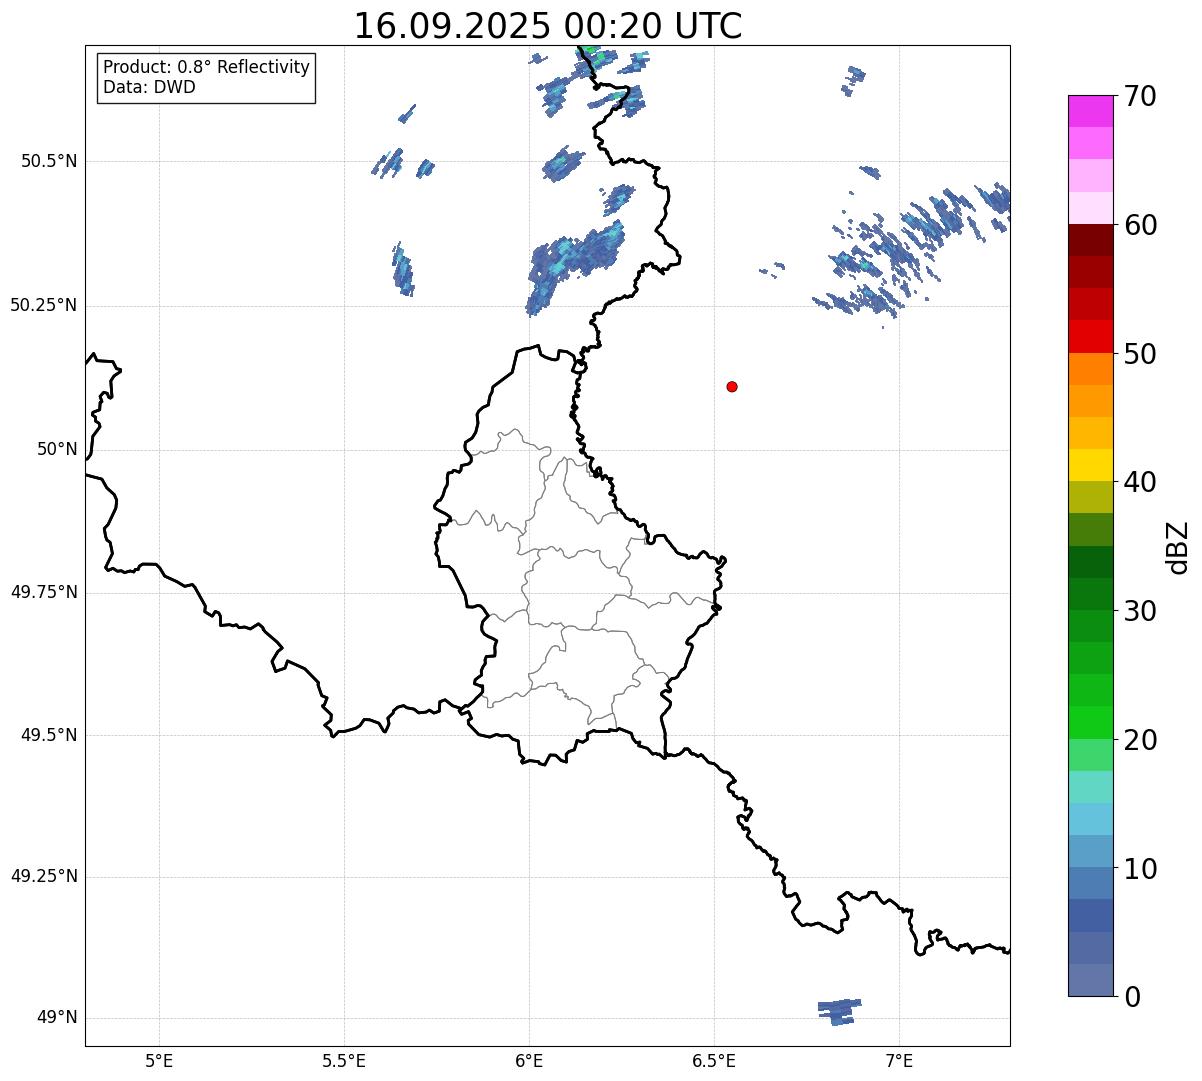Click the latitude label 49°N

pyautogui.click(x=57, y=1018)
